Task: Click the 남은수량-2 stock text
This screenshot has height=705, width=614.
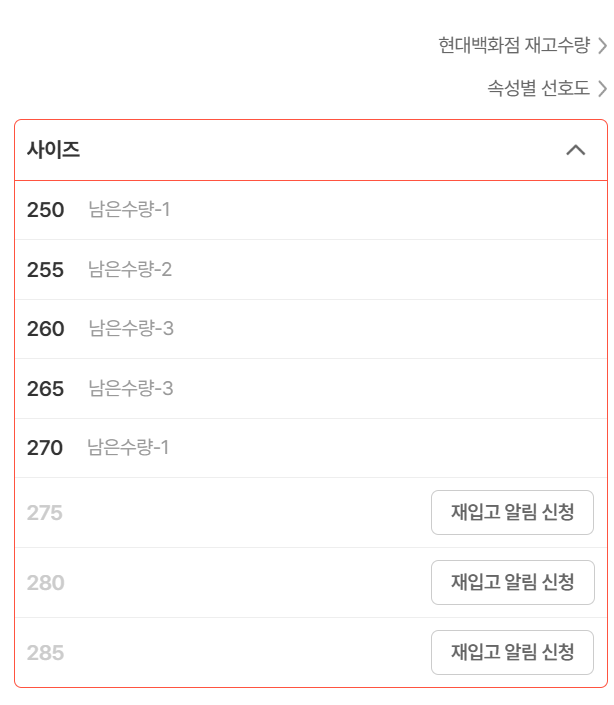Action: (x=130, y=270)
